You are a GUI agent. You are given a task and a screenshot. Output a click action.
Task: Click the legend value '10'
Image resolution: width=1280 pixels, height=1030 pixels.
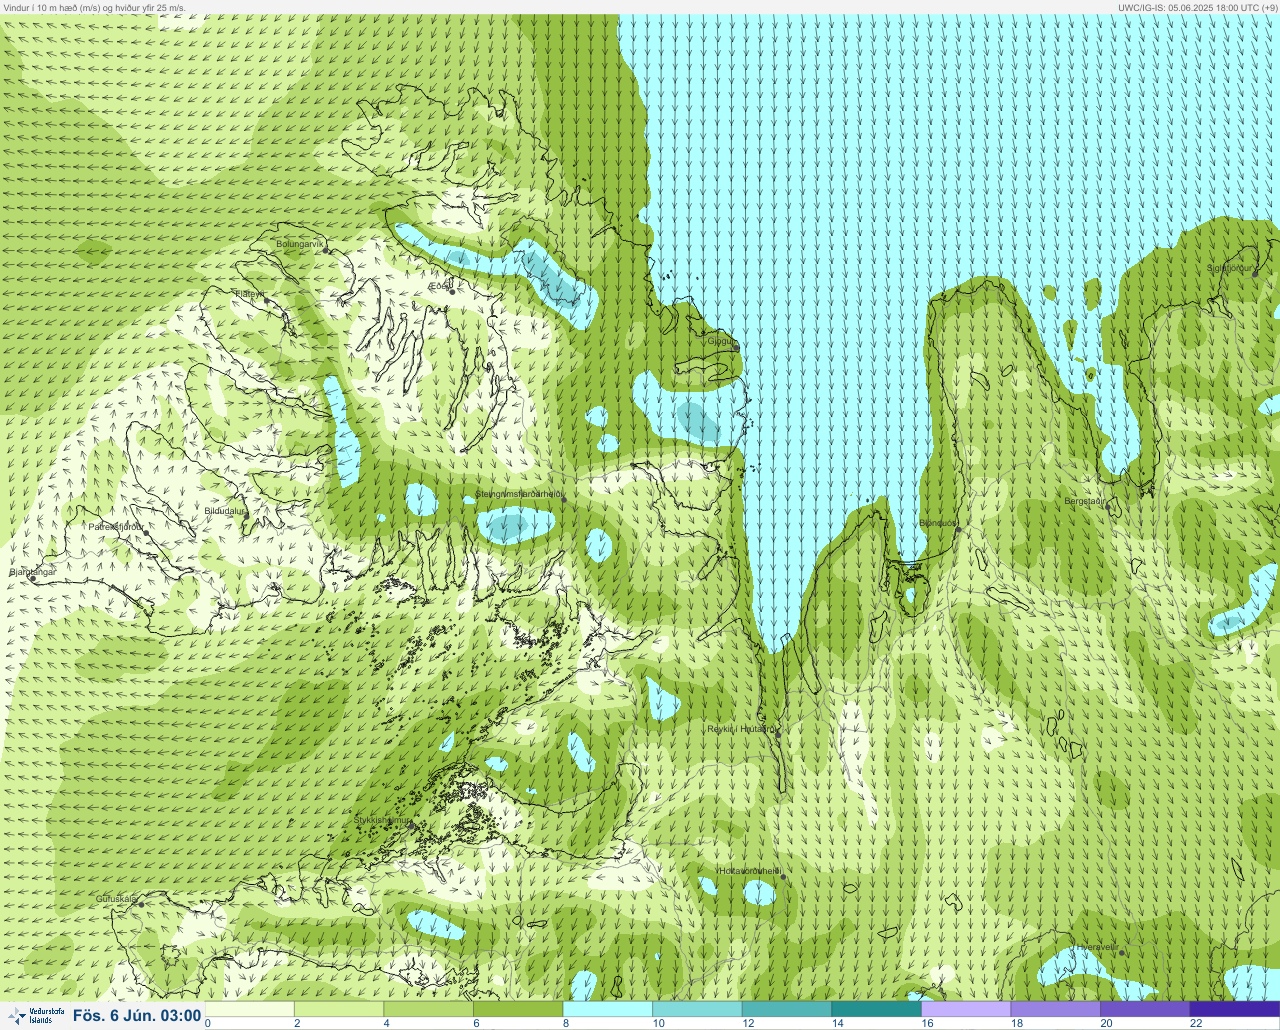click(658, 1023)
